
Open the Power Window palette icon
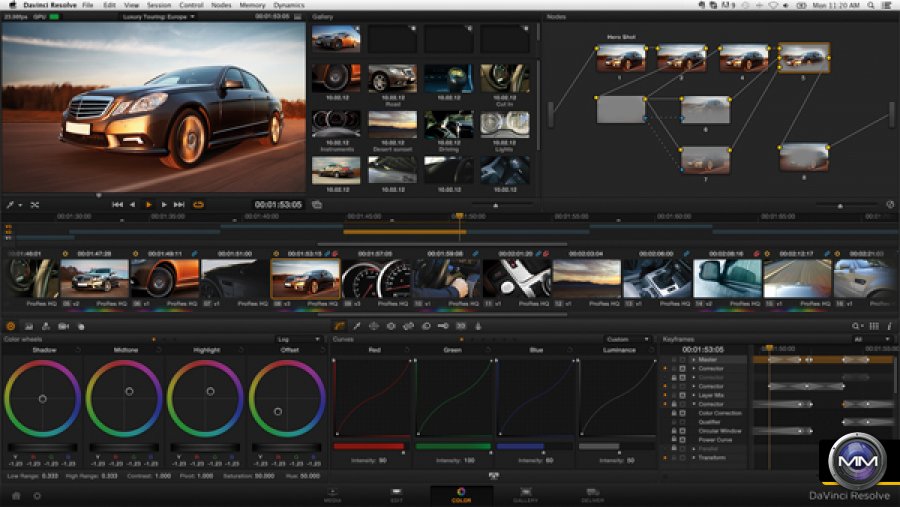374,326
